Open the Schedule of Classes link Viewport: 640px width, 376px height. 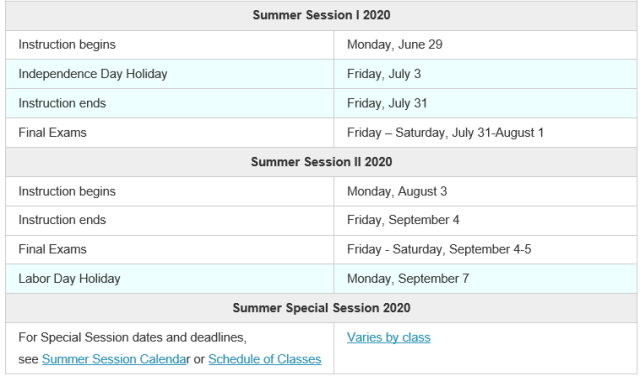pos(264,359)
